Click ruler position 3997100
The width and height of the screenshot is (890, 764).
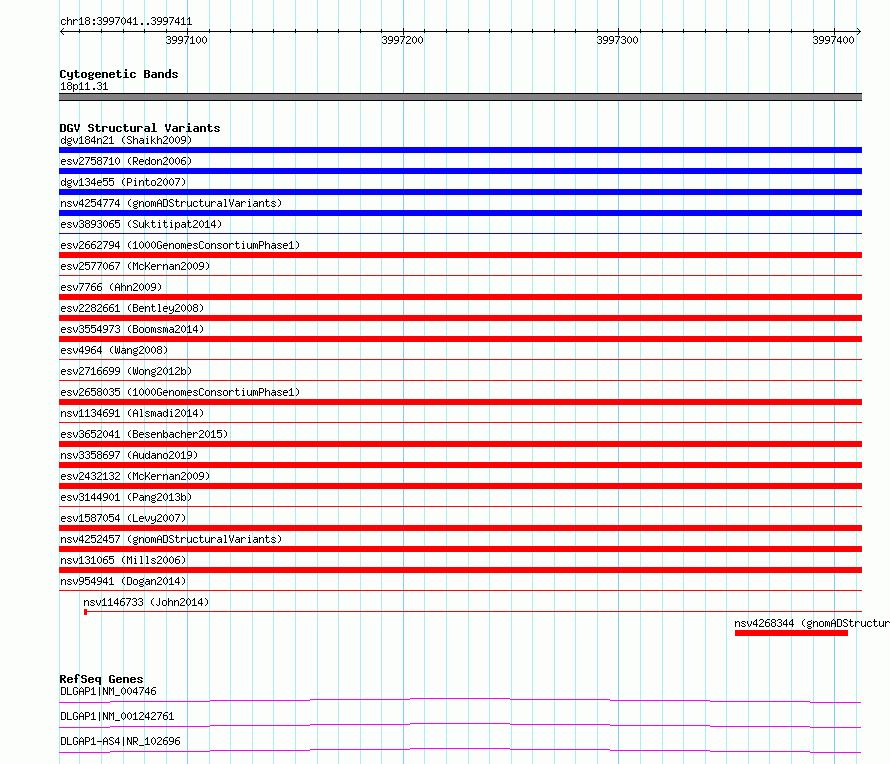[x=186, y=40]
